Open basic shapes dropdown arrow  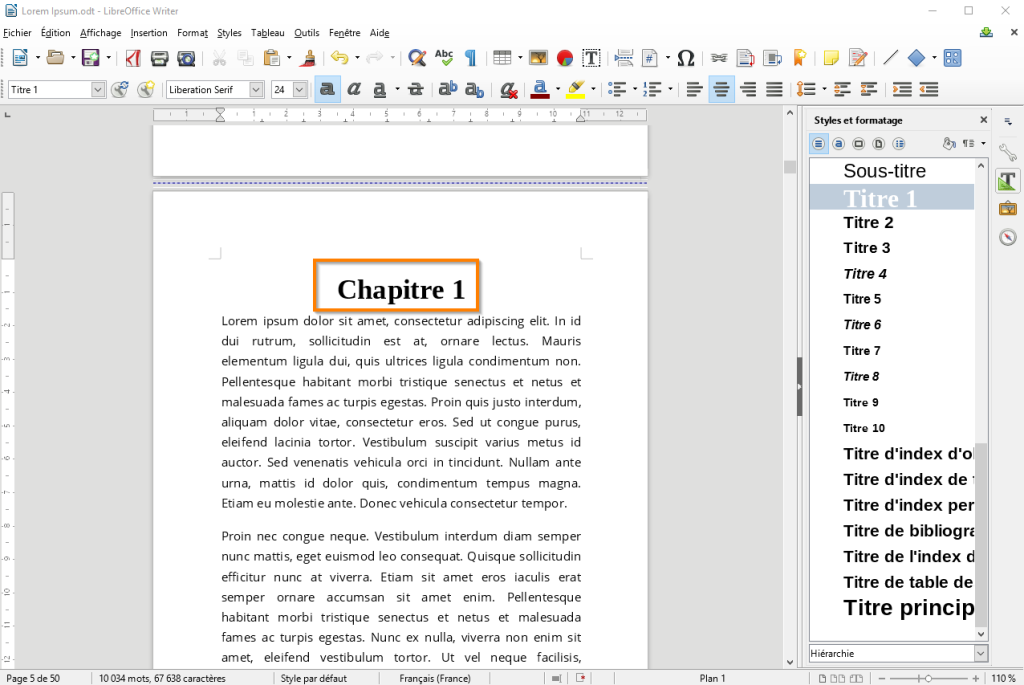tap(934, 58)
